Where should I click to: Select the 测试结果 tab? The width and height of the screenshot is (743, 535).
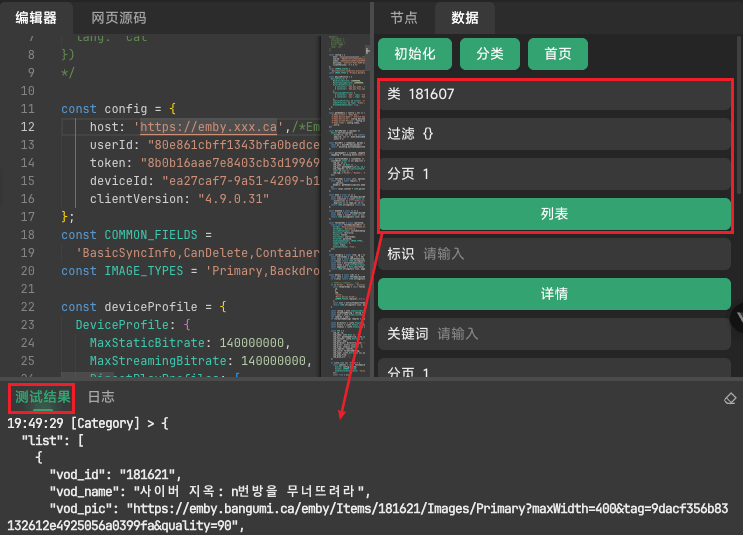(x=42, y=397)
